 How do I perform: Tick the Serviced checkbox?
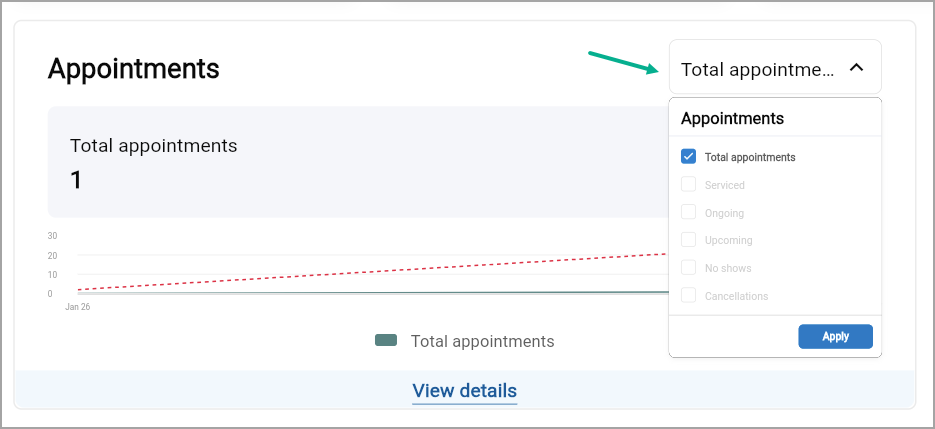(688, 184)
